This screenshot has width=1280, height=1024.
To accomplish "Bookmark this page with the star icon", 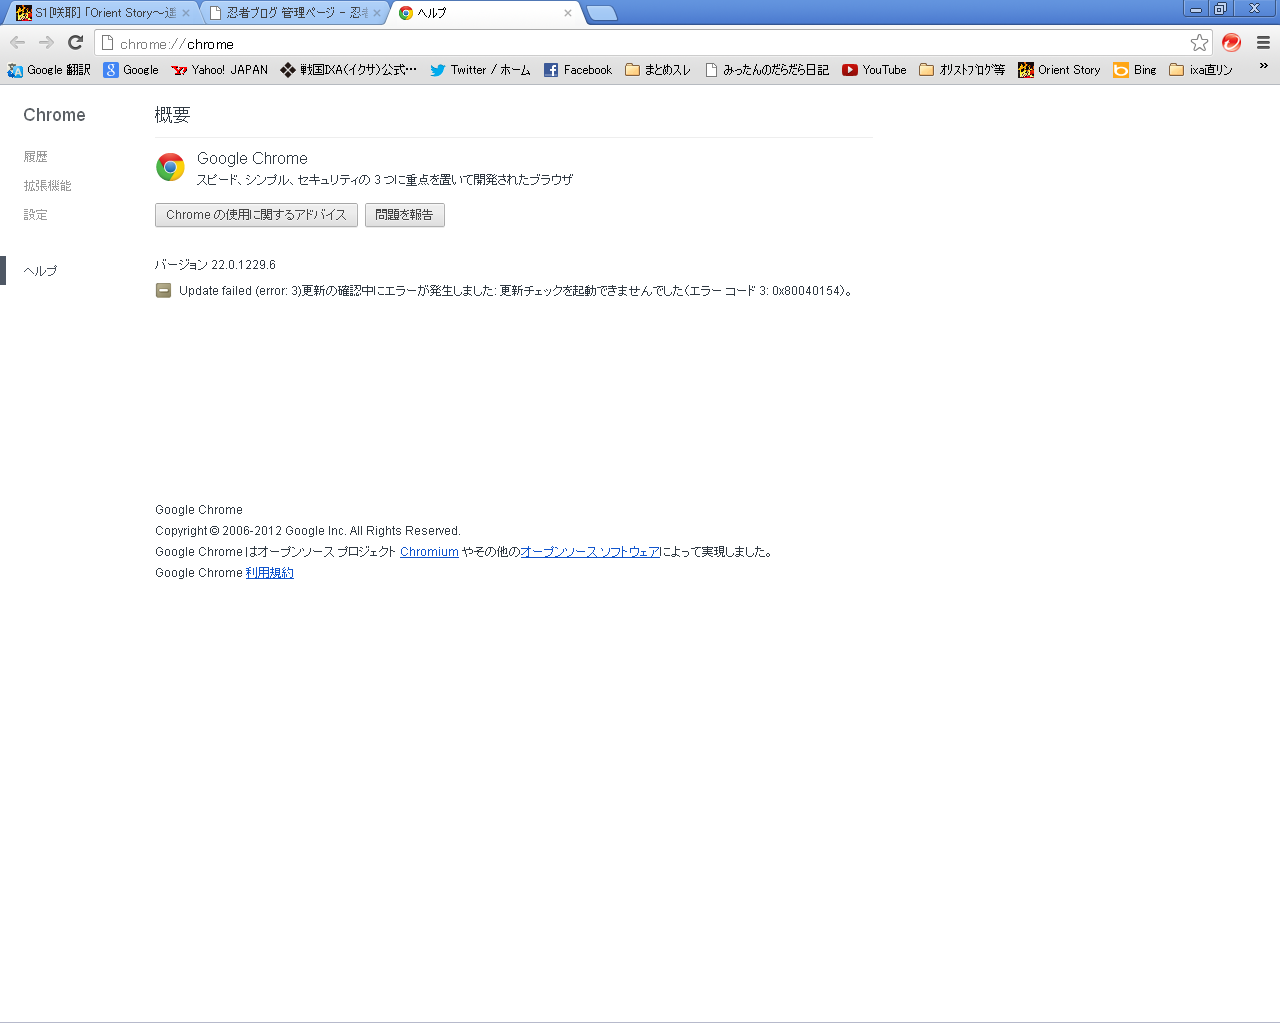I will tap(1199, 43).
